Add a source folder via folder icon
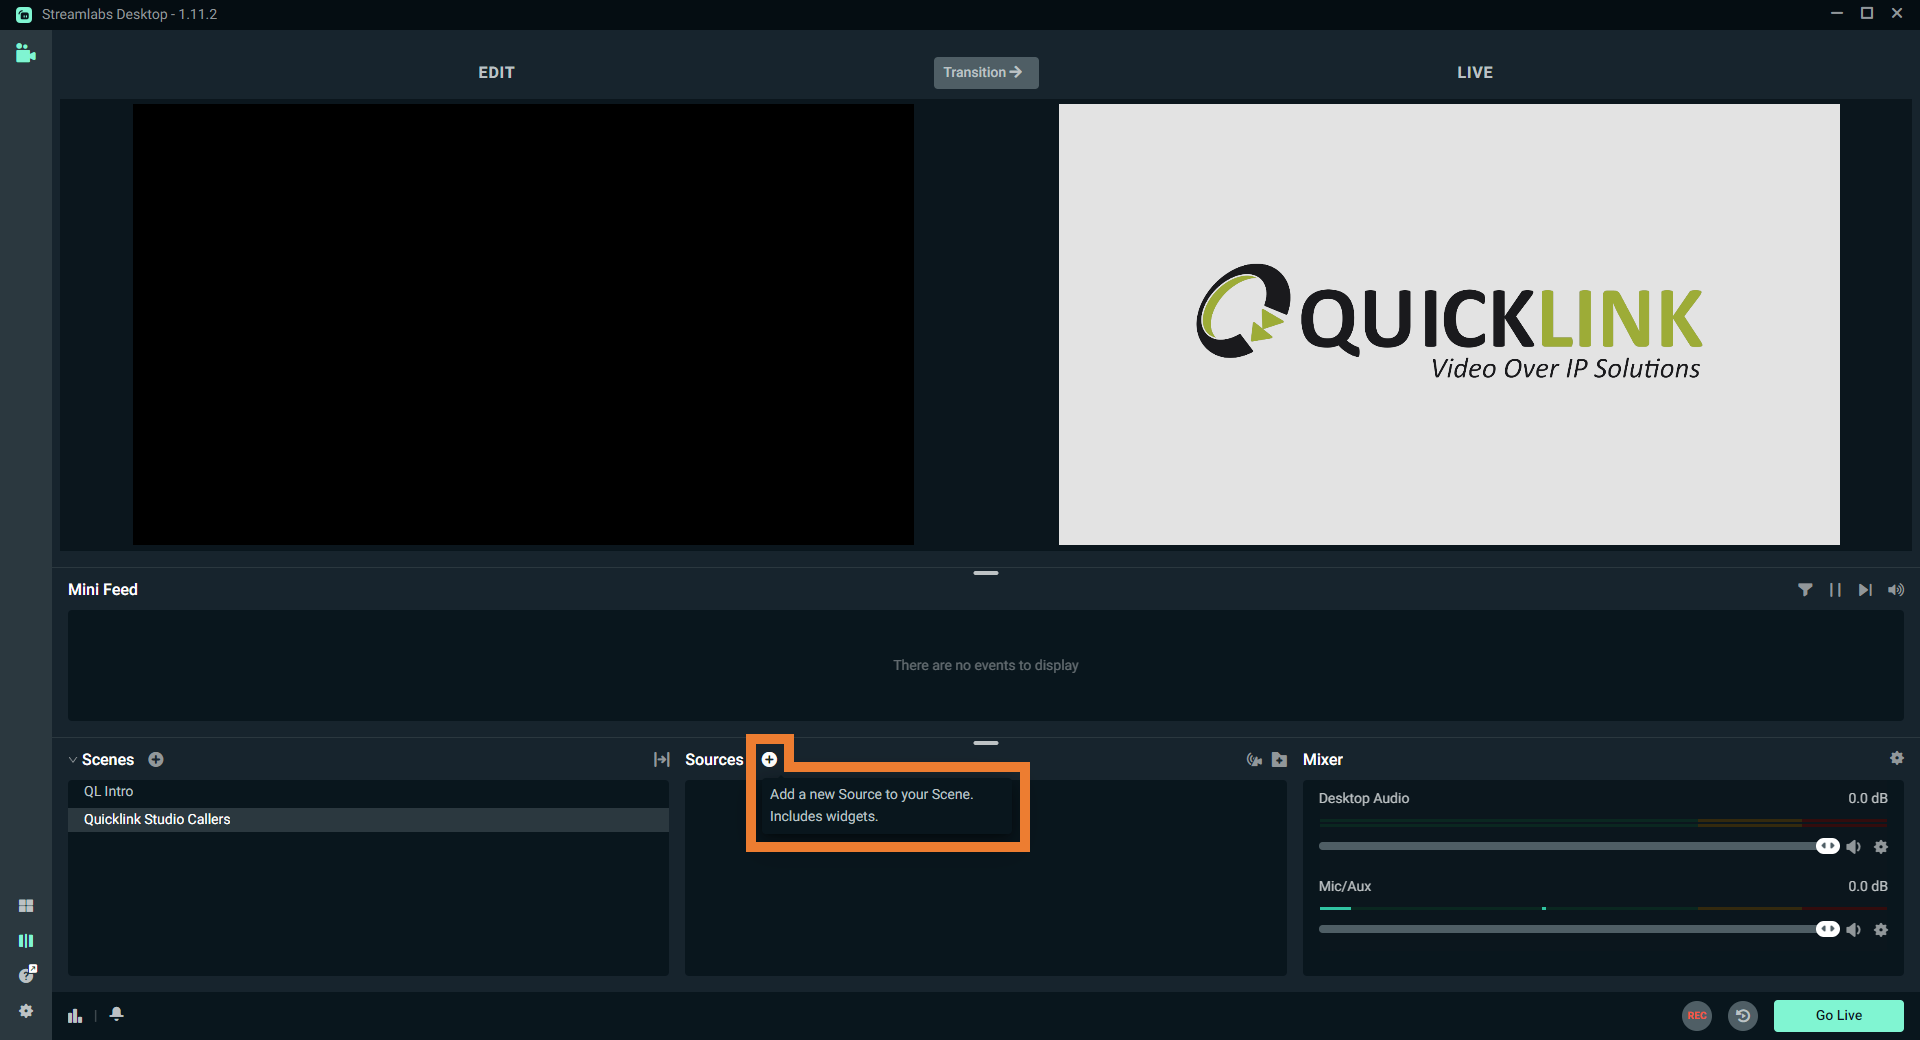The height and width of the screenshot is (1040, 1920). [x=1279, y=760]
